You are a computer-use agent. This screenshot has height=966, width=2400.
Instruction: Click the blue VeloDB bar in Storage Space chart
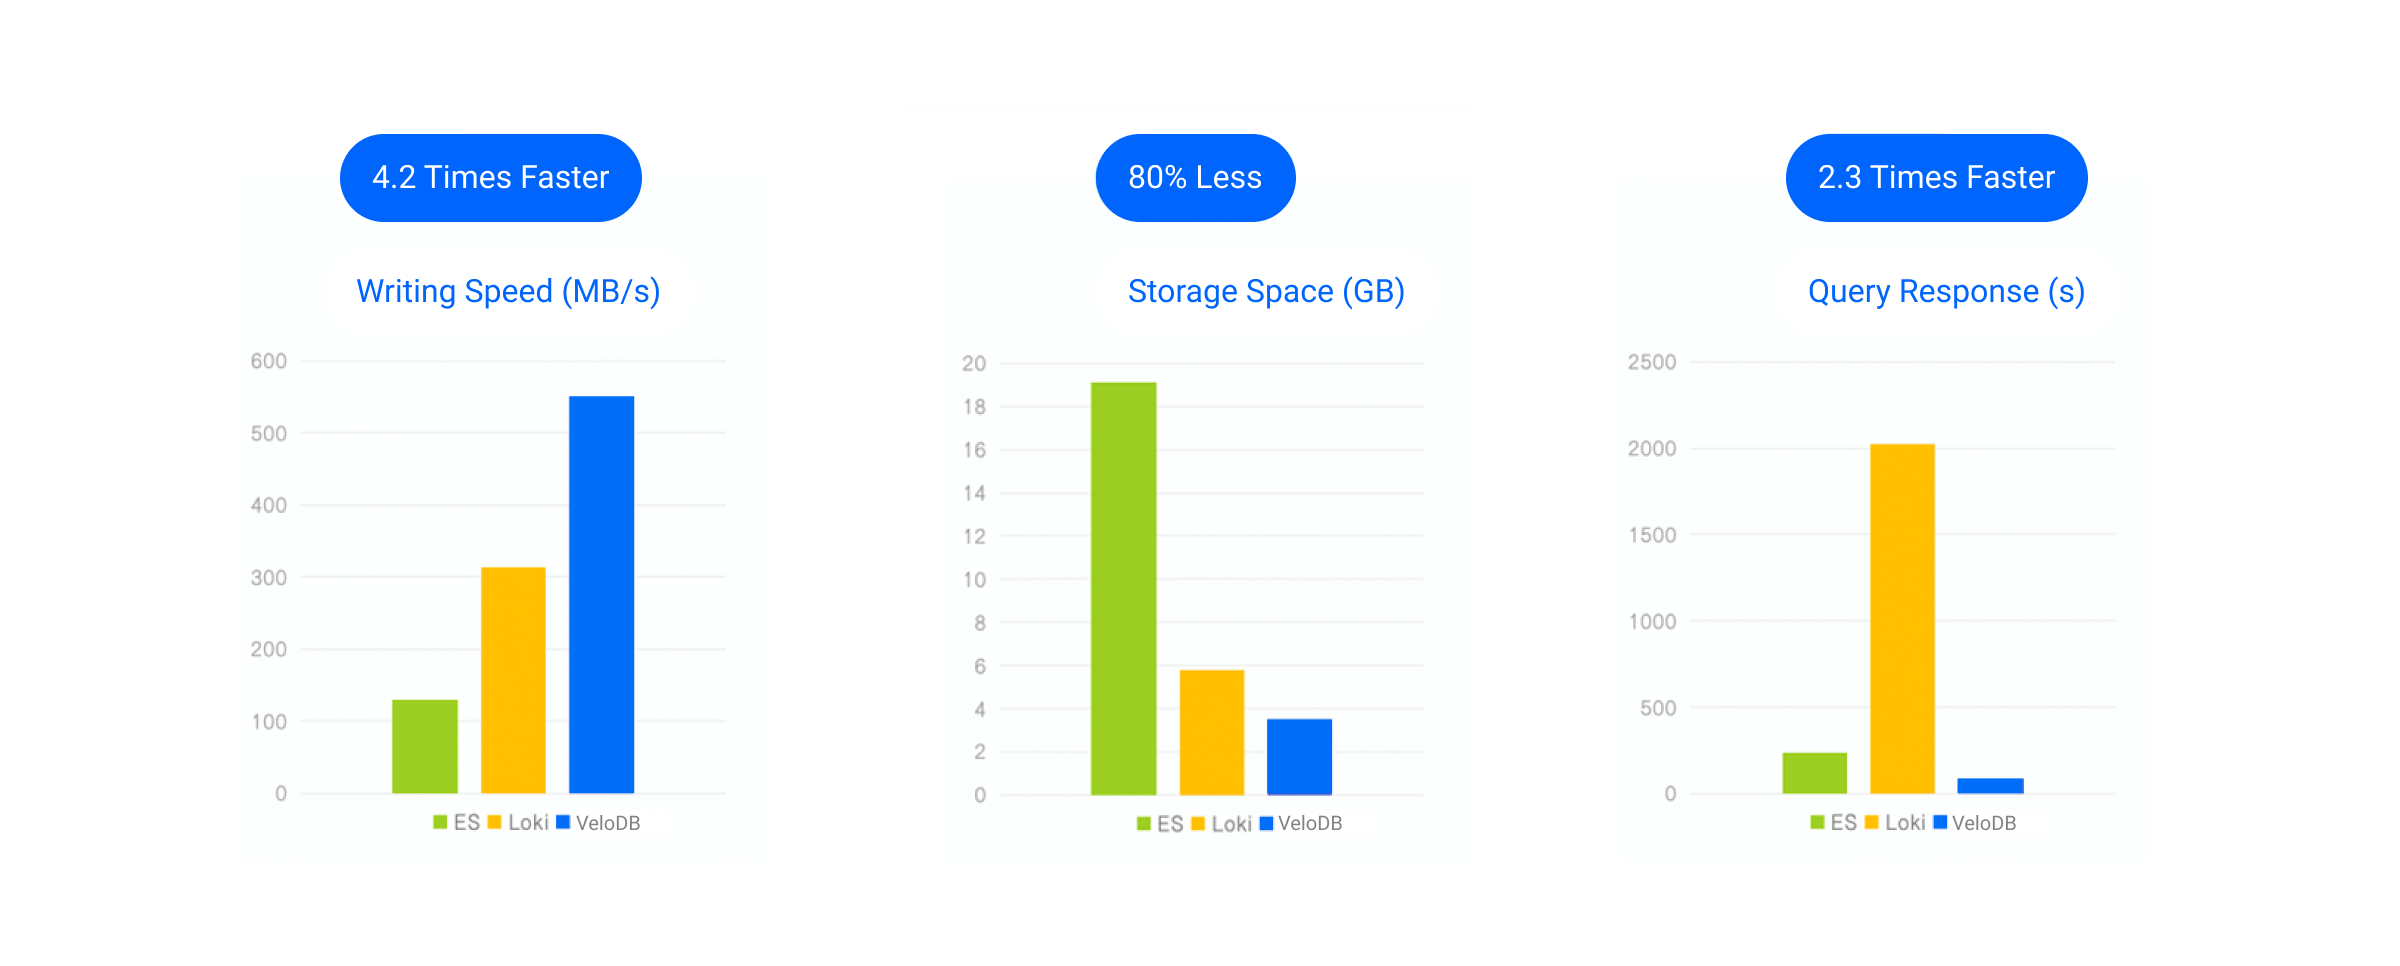click(x=1299, y=757)
